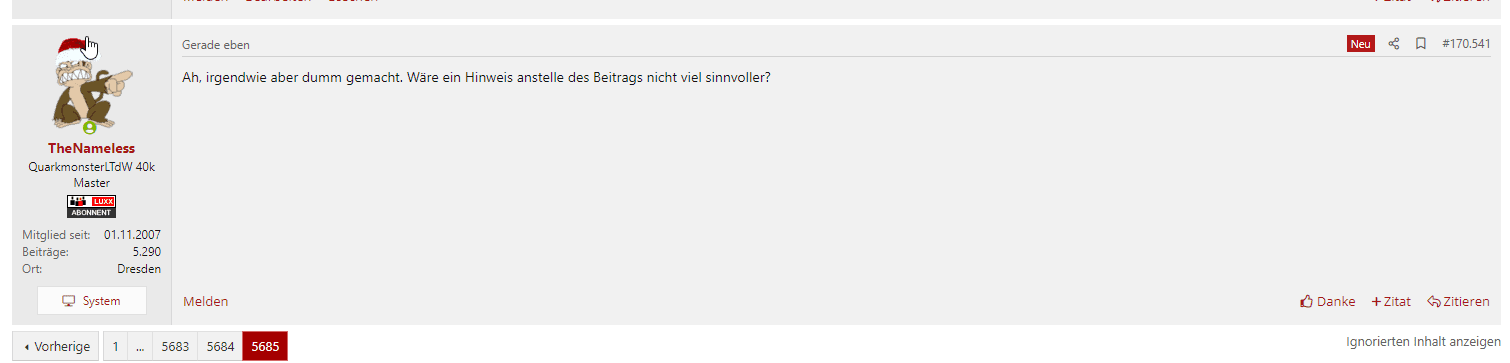Viewport: 1510px width, 363px height.
Task: Jump to page 1 of the thread
Action: coord(115,346)
